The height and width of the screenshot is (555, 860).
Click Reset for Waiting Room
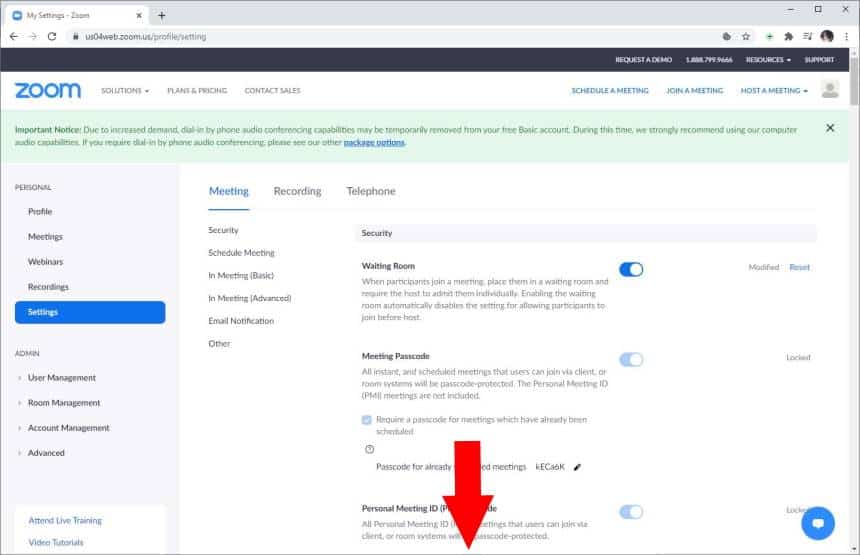pos(799,268)
